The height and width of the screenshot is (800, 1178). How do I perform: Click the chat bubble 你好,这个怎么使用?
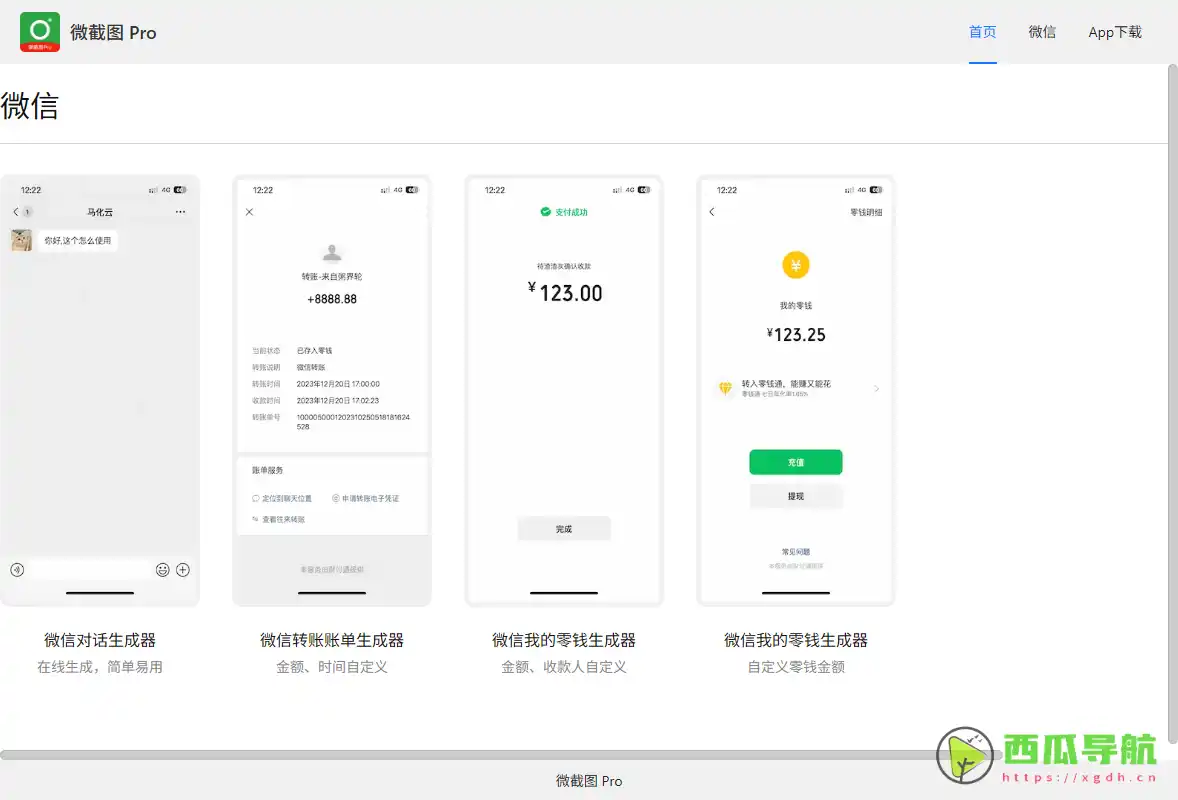coord(78,240)
